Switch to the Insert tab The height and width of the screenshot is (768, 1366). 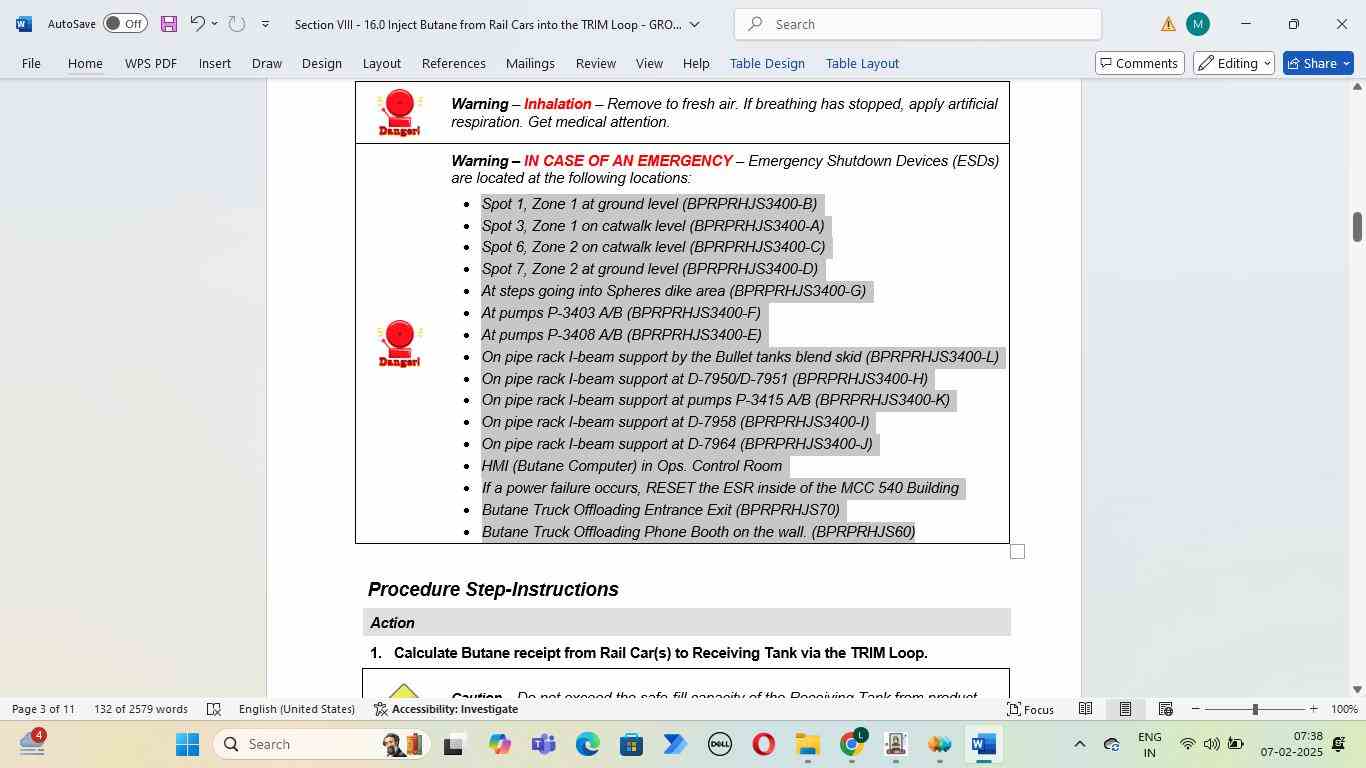pos(215,63)
